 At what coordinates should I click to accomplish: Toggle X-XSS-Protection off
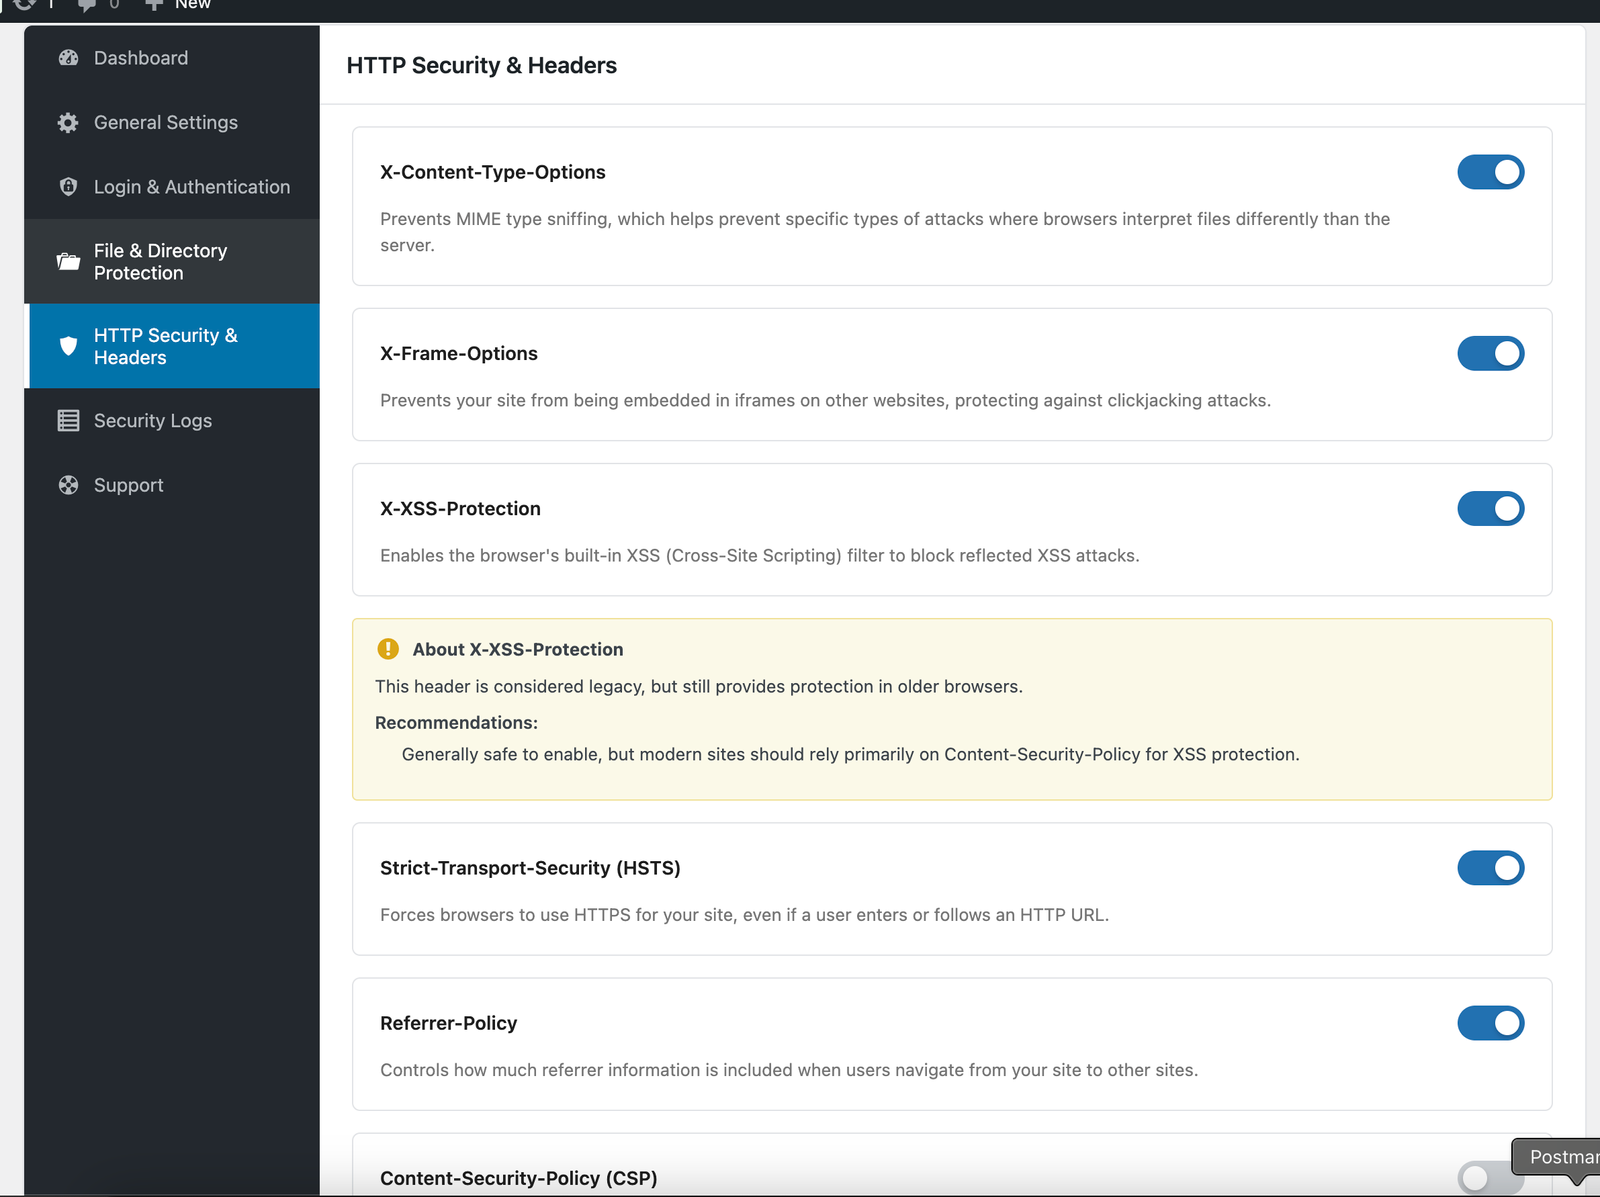pyautogui.click(x=1490, y=508)
